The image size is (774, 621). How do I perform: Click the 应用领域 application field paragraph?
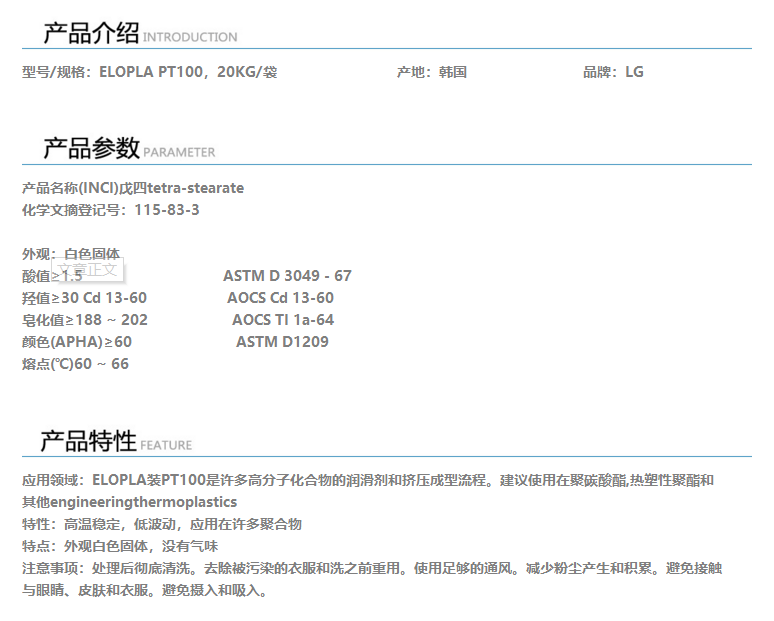coord(368,481)
